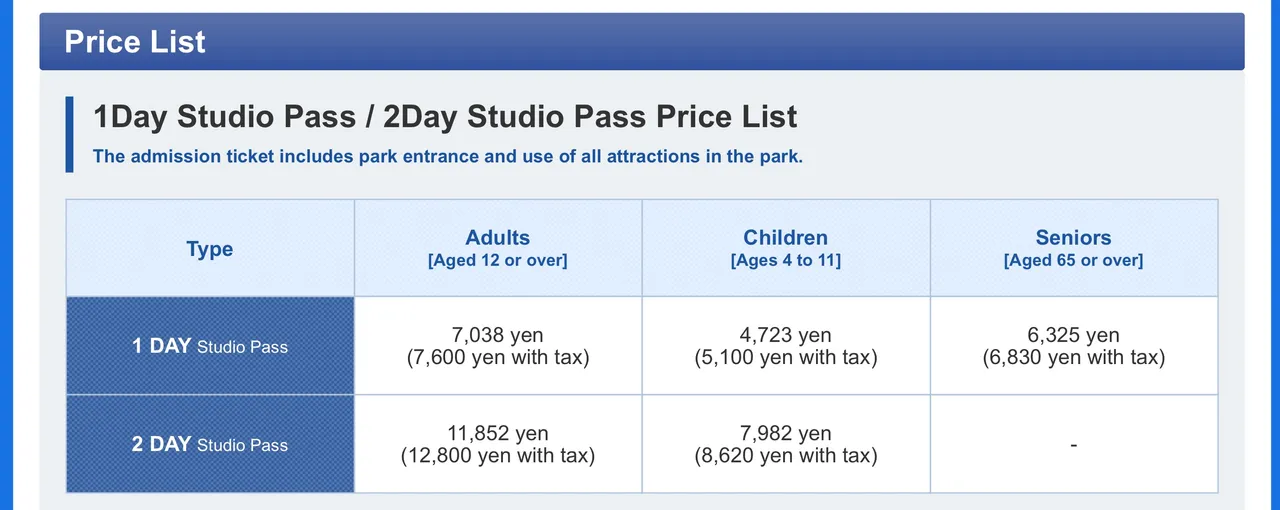Select the Seniors column header

[x=1073, y=238]
